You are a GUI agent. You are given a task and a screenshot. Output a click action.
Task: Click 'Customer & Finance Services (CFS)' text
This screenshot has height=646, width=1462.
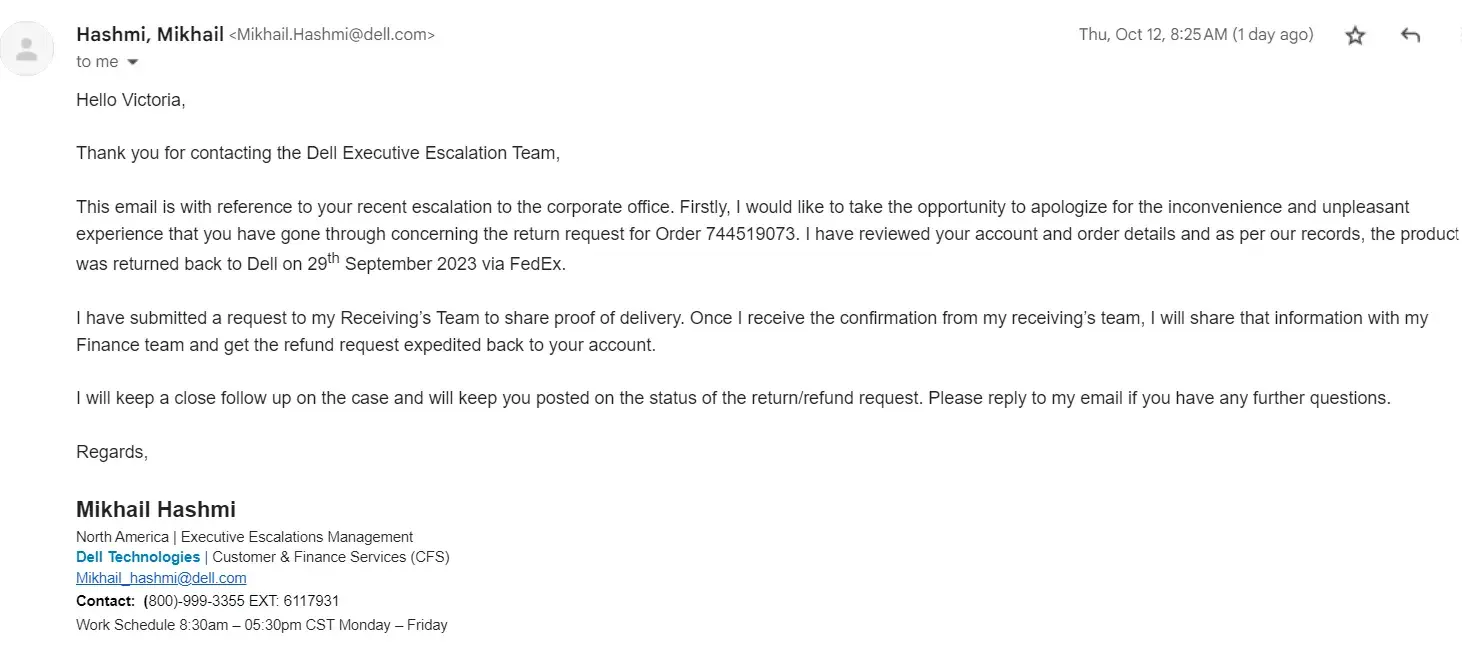click(x=331, y=557)
